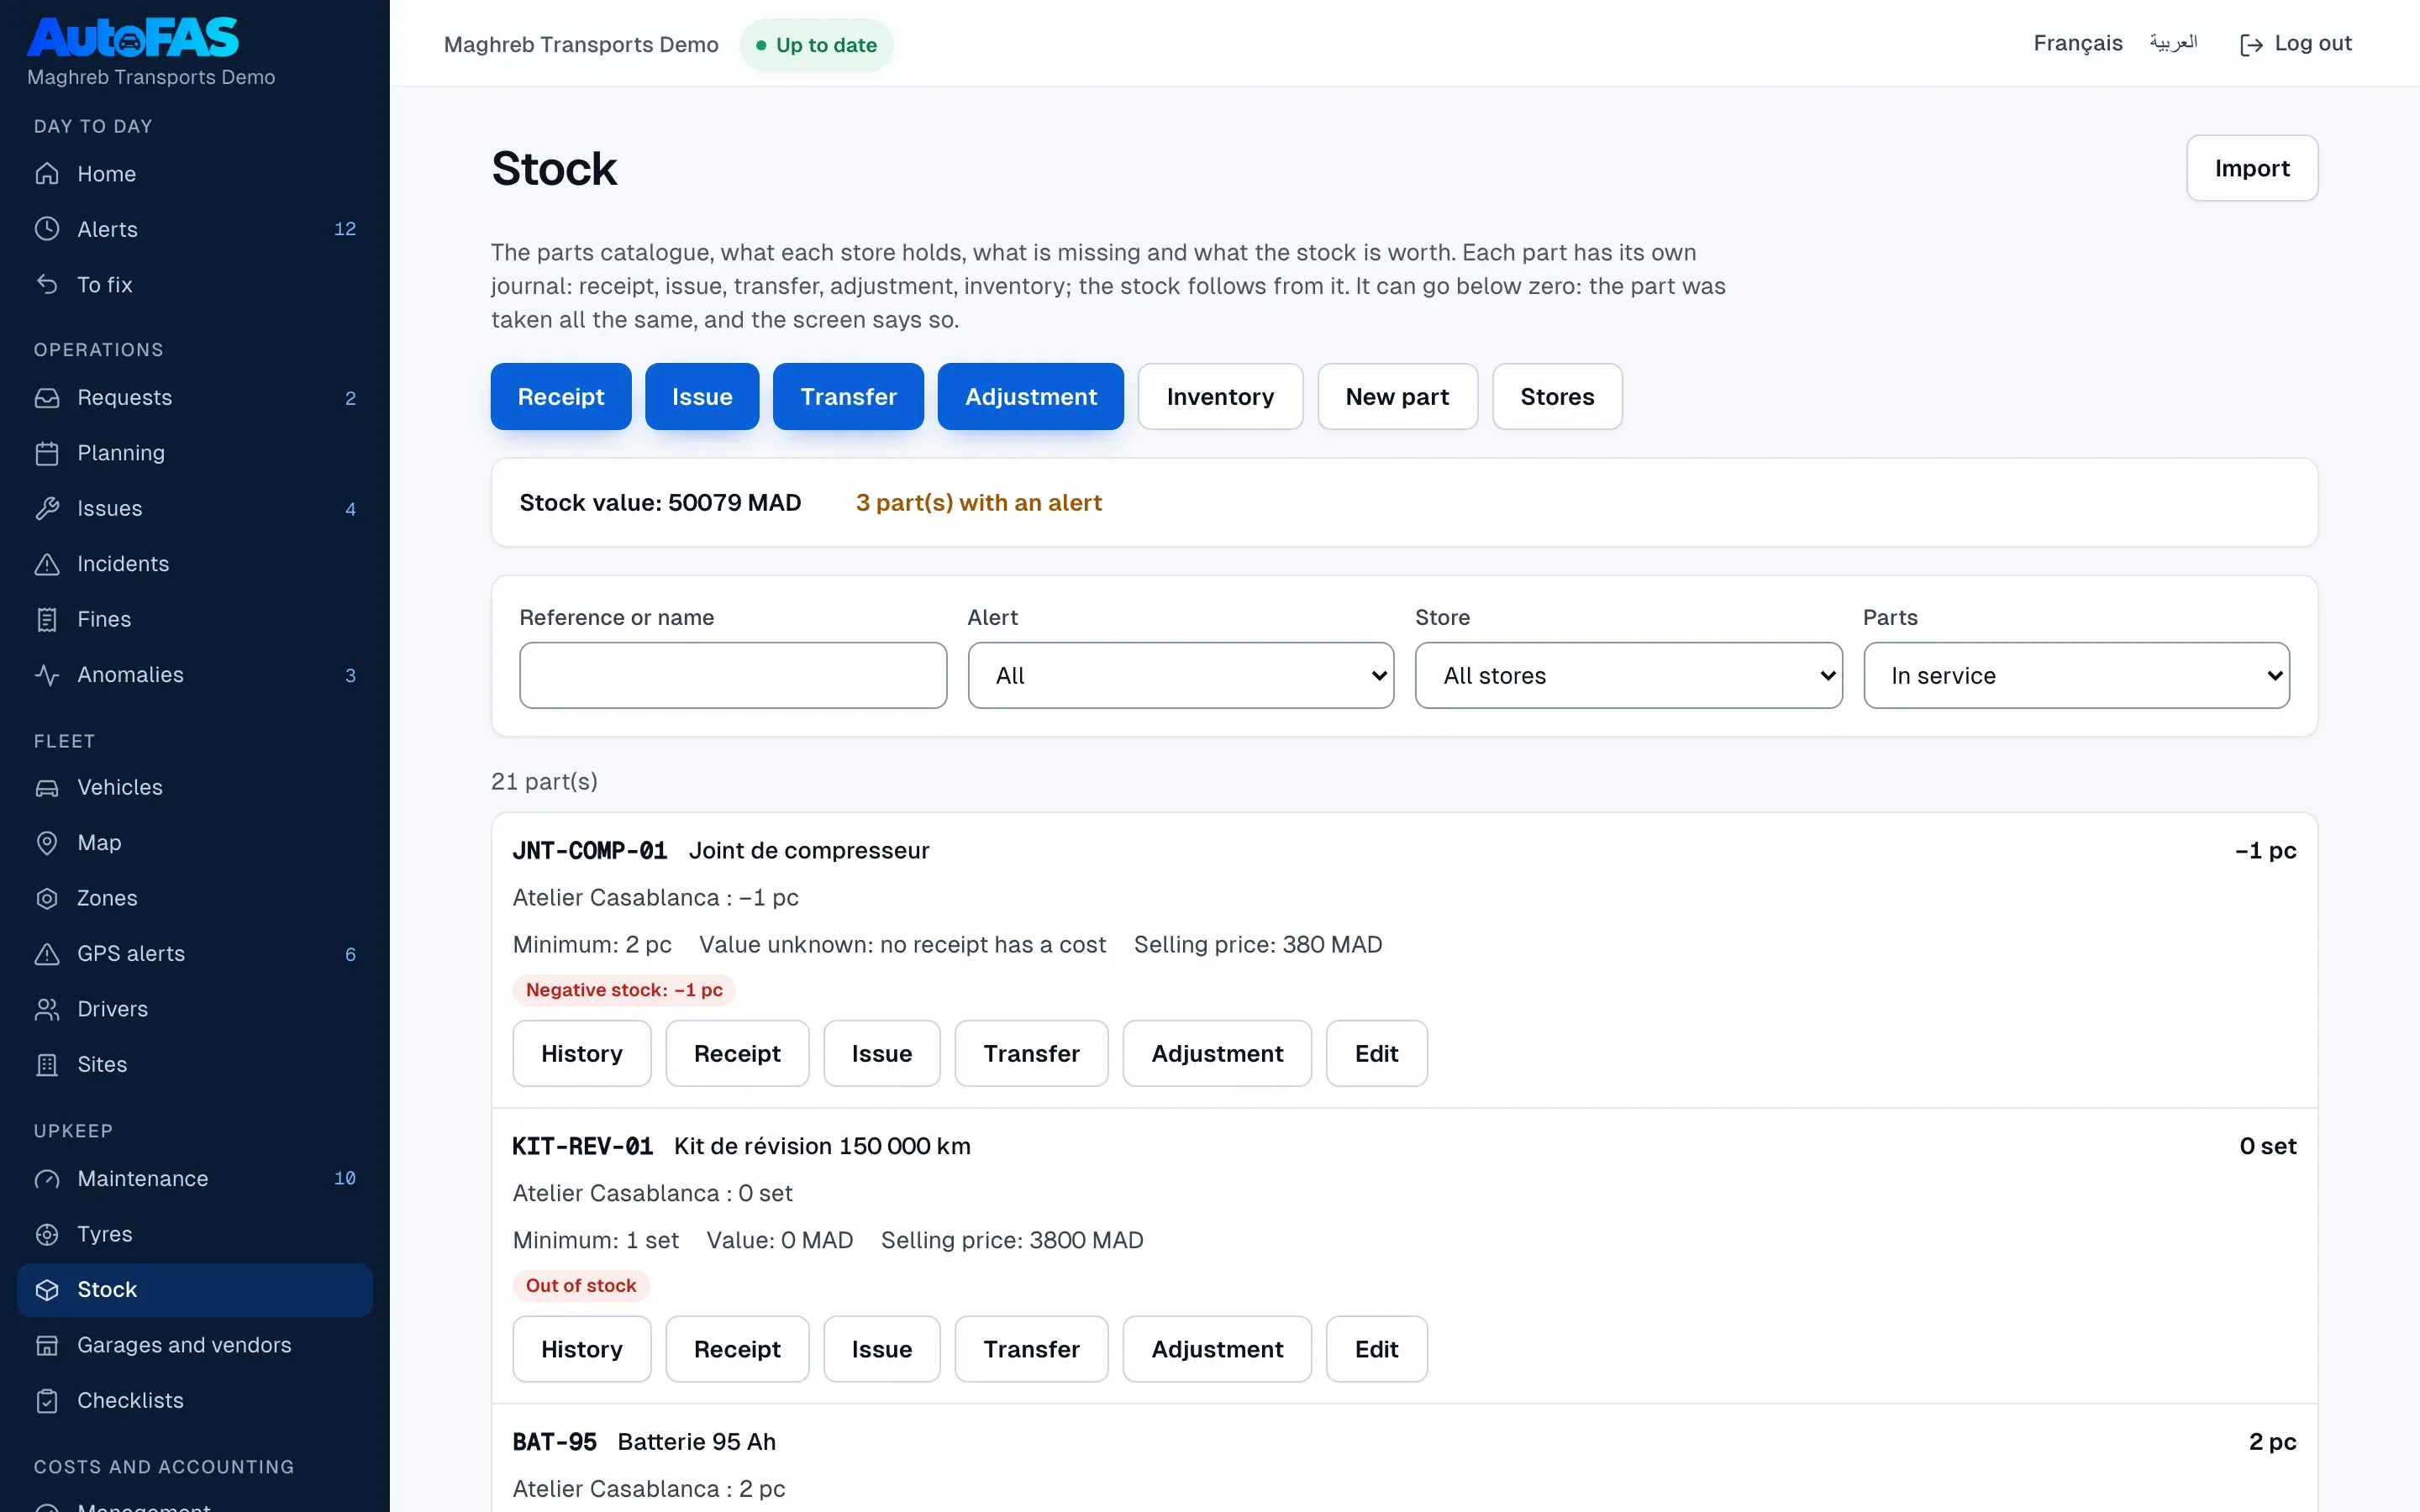Open the Inventory button

[x=1220, y=397]
